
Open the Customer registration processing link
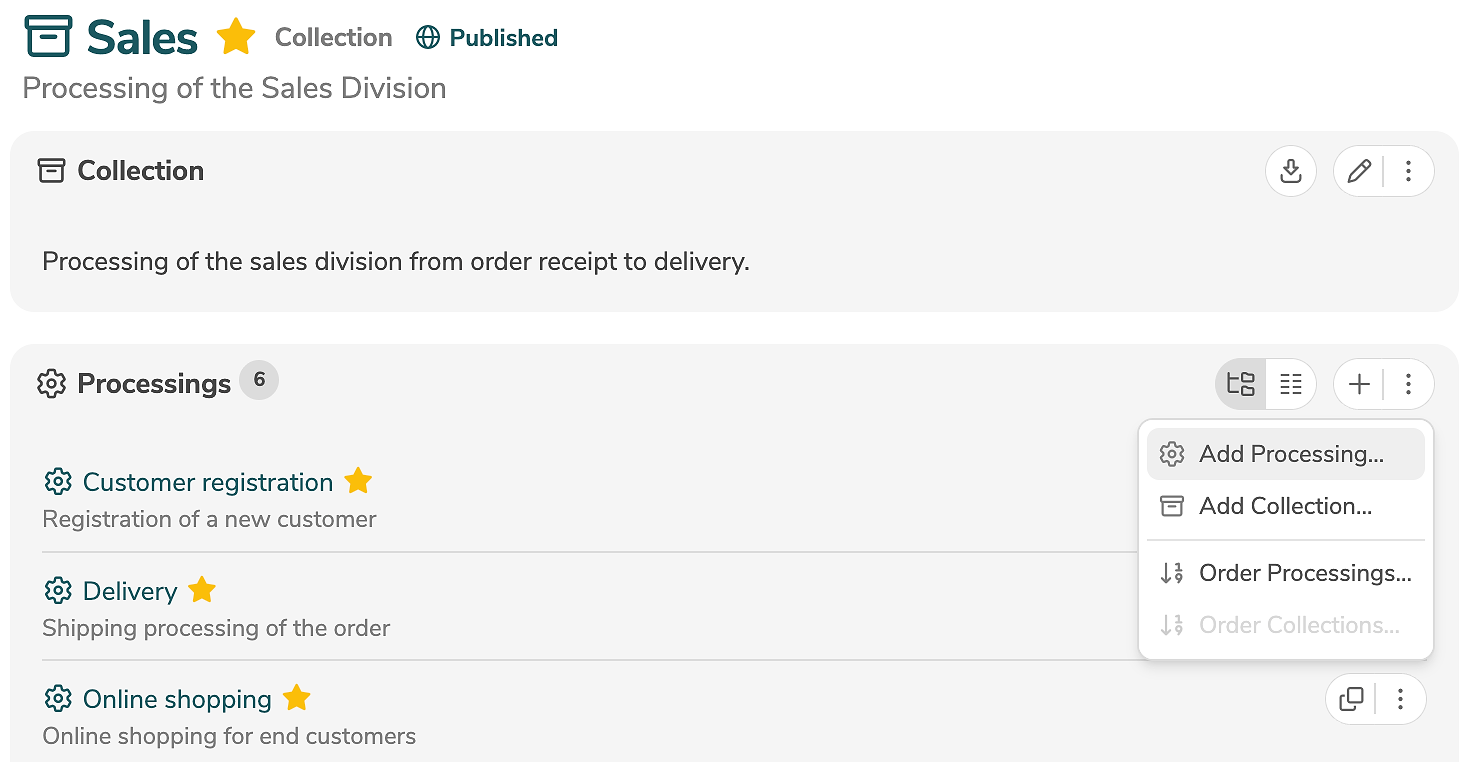(207, 482)
